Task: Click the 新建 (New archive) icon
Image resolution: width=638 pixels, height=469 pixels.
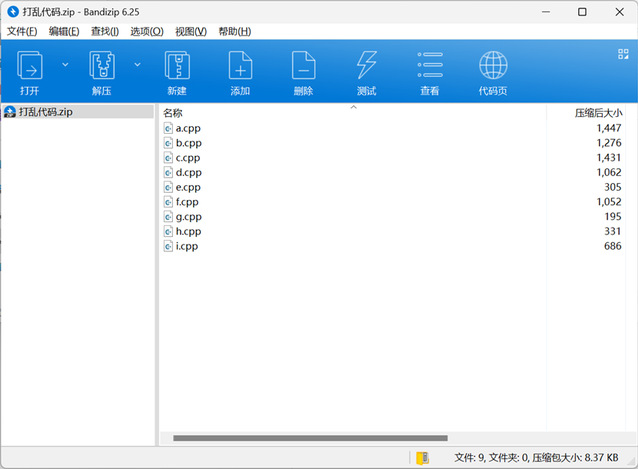Action: click(176, 67)
